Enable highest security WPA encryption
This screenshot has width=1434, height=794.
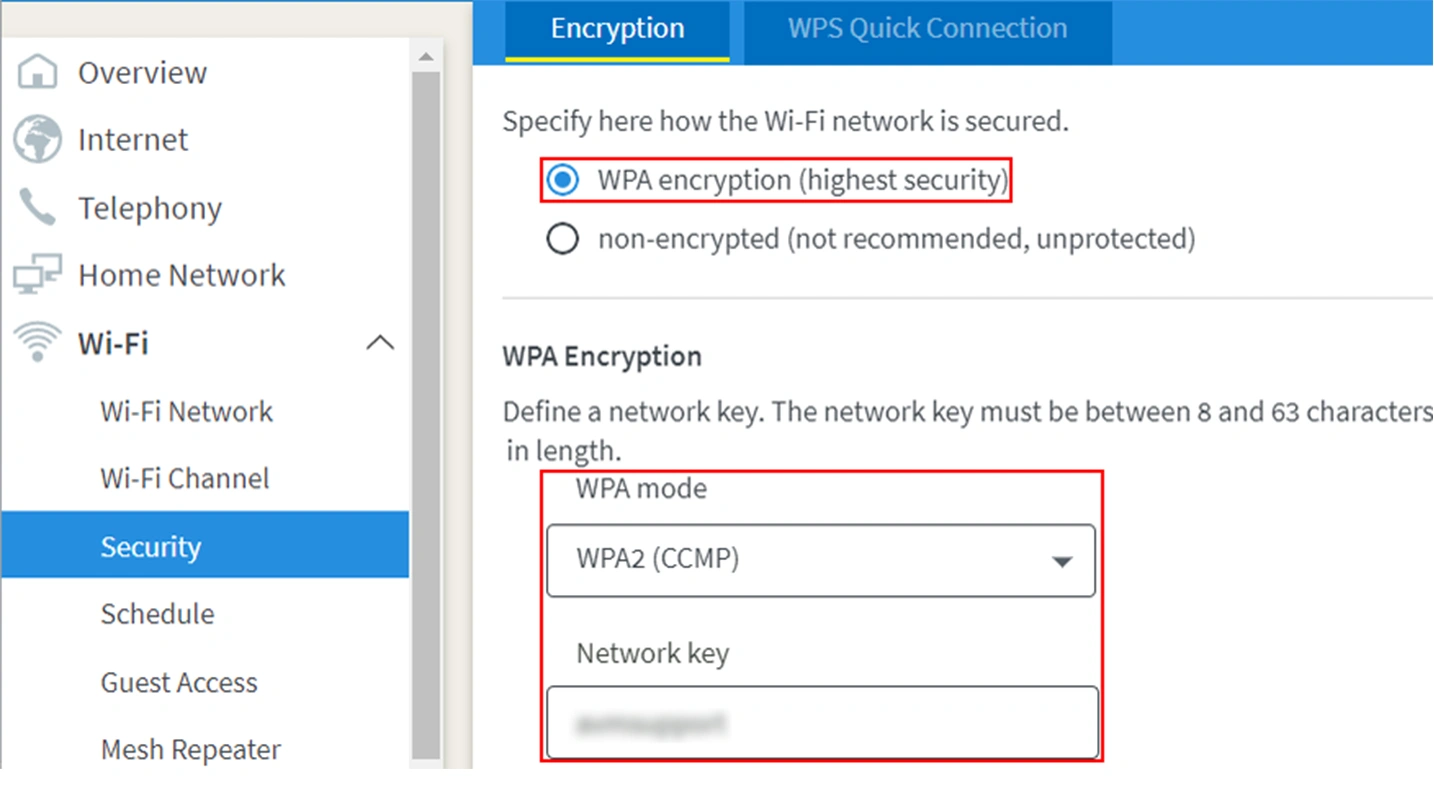pyautogui.click(x=563, y=180)
